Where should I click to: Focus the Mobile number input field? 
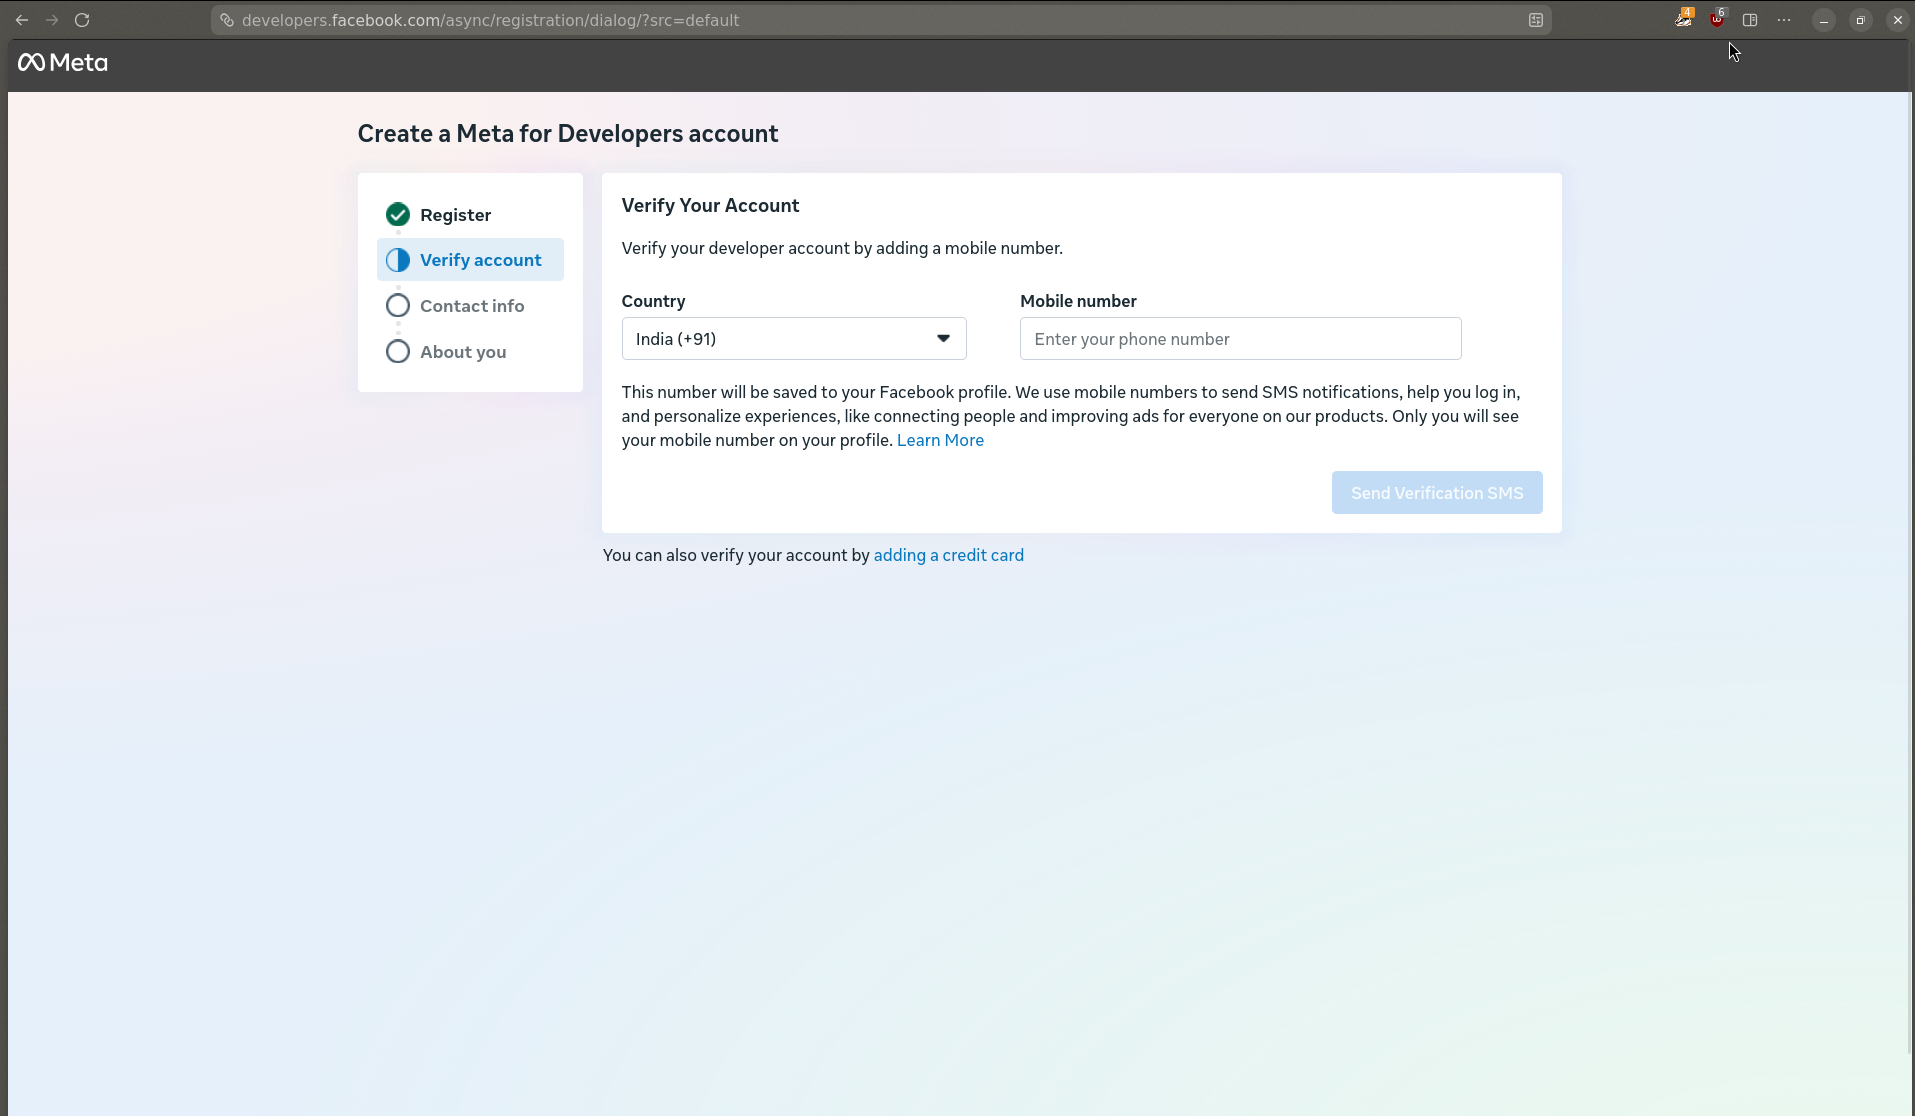(1240, 339)
